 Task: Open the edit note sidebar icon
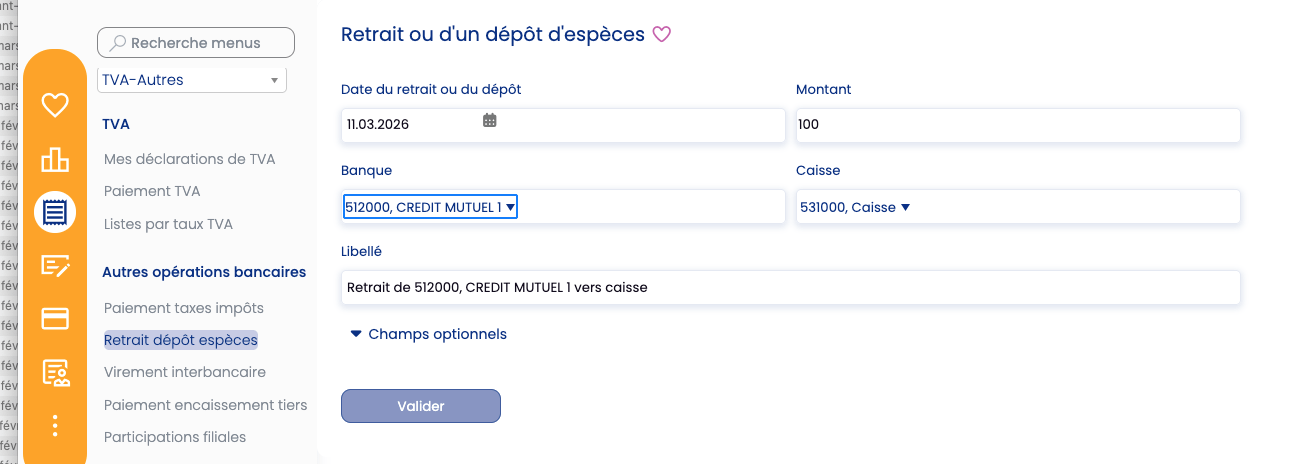pyautogui.click(x=54, y=265)
